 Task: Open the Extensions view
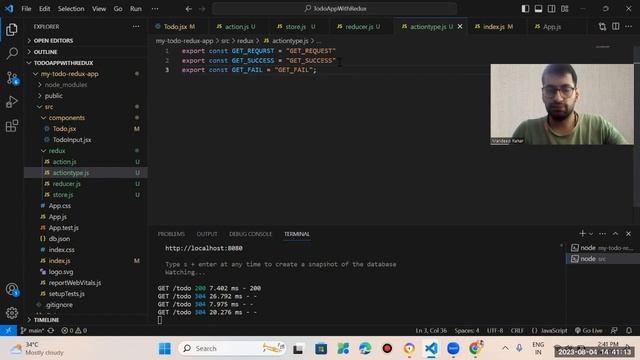tap(12, 126)
